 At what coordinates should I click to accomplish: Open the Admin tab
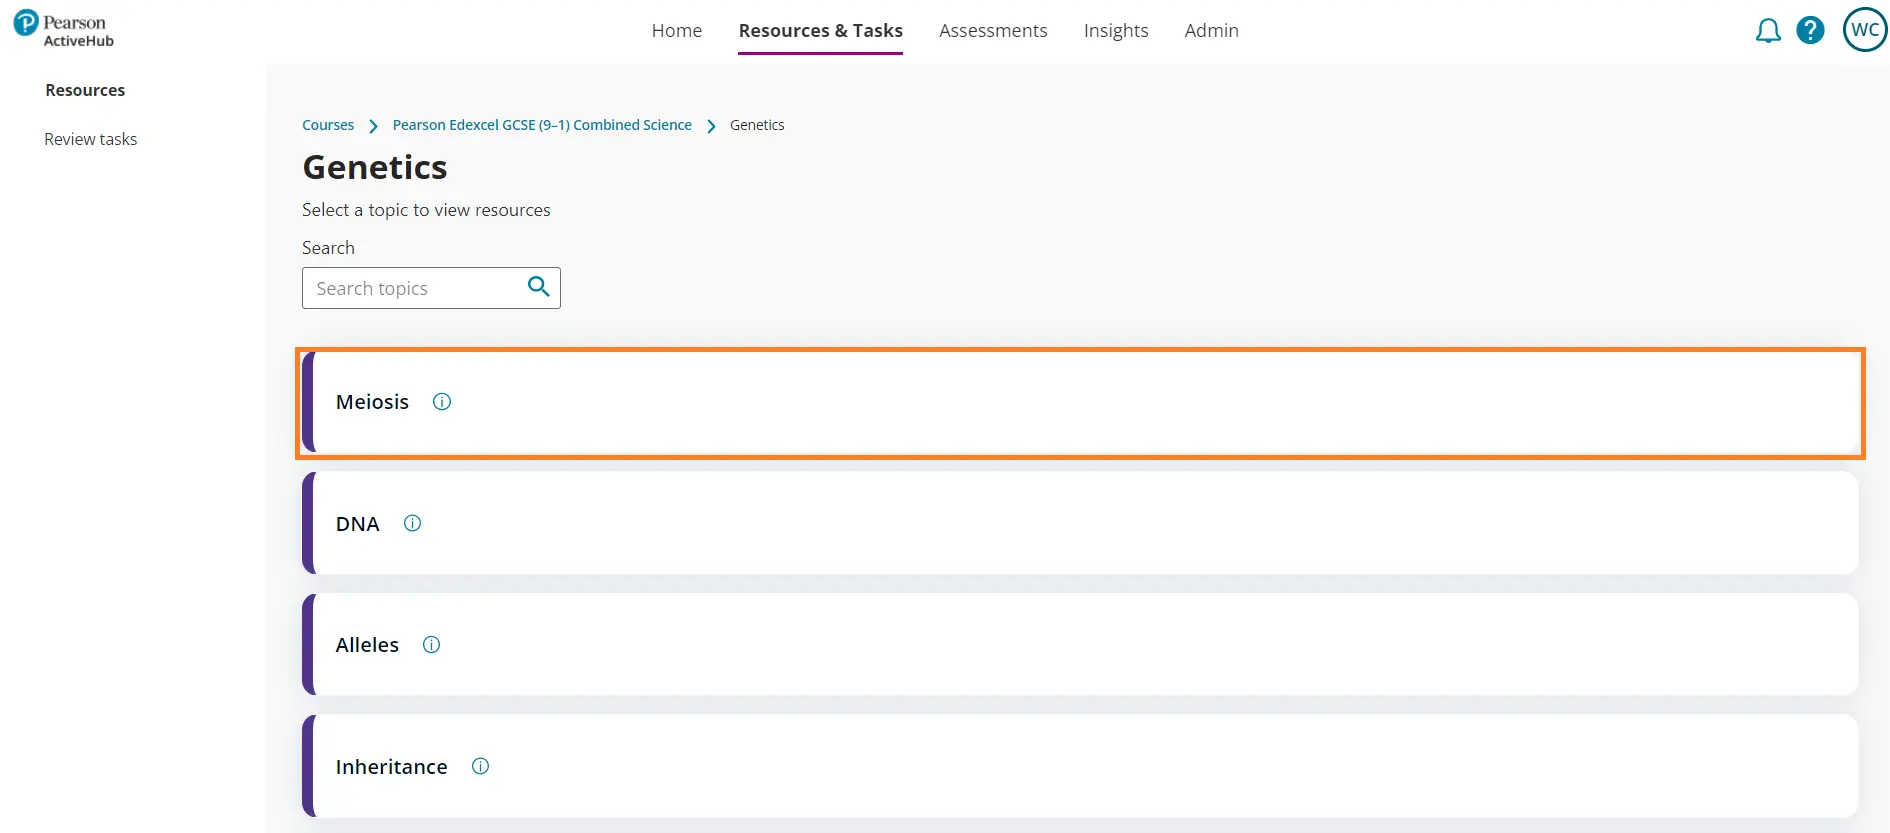click(1211, 31)
